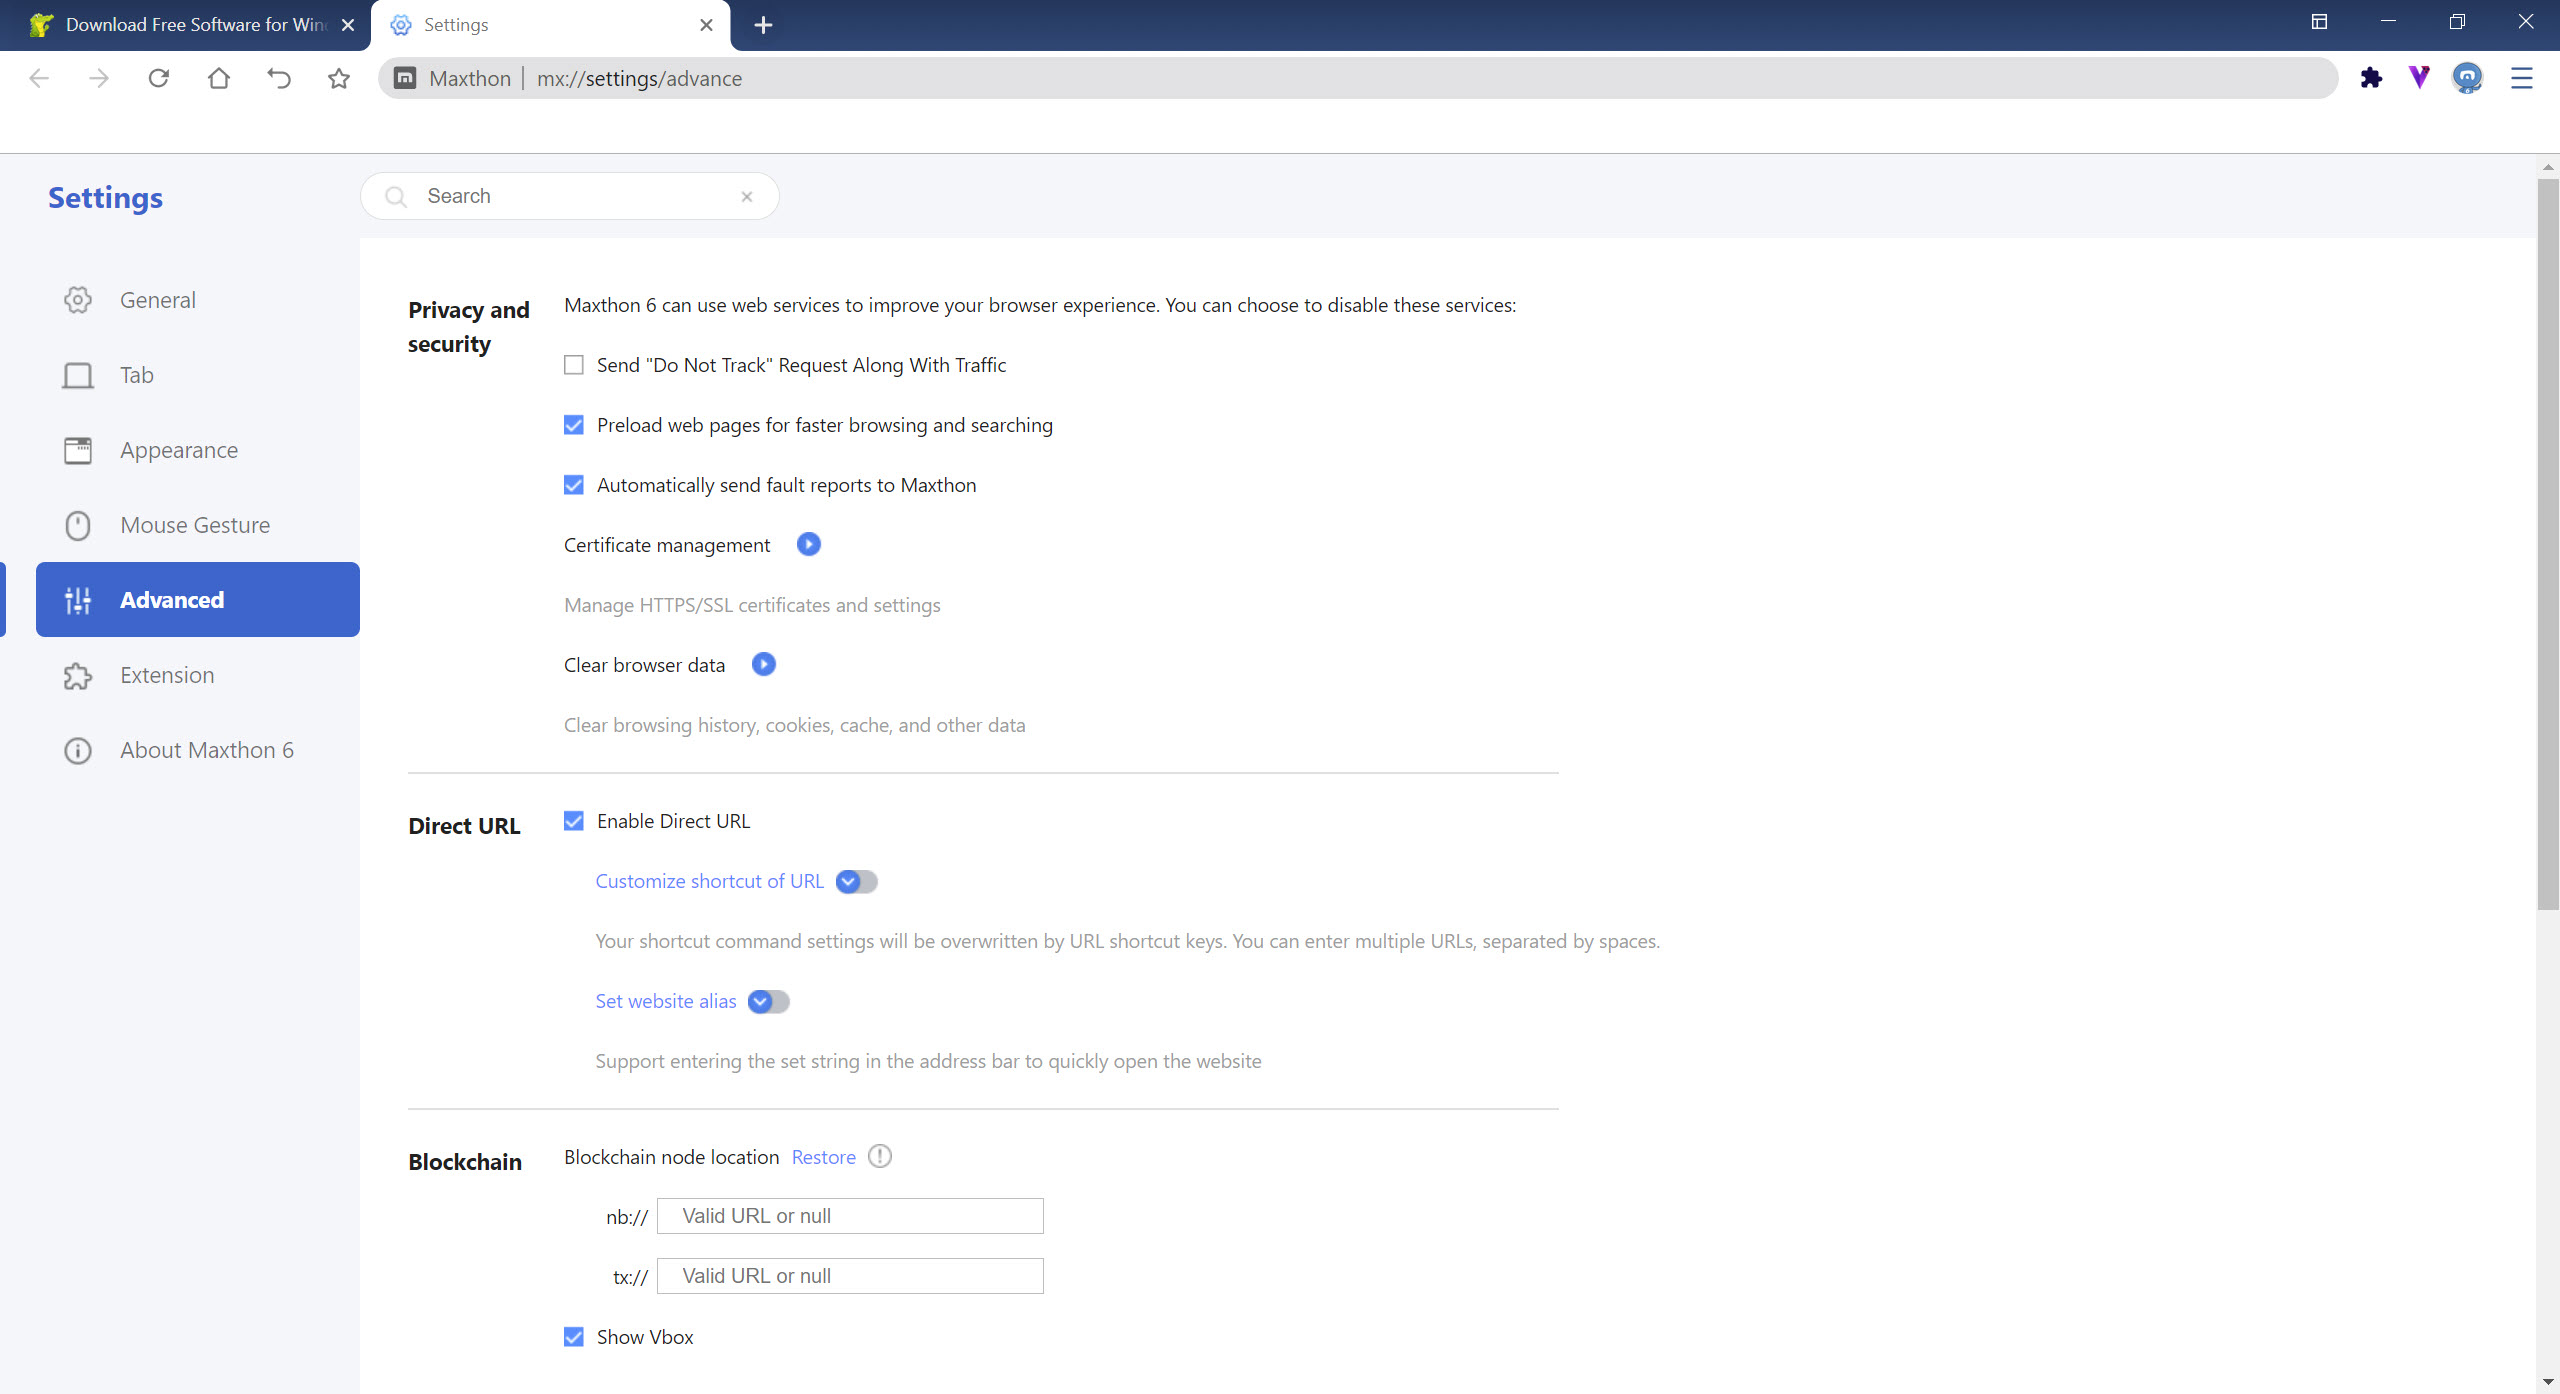Open the Mouse Gesture settings section
This screenshot has height=1394, width=2560.
click(198, 525)
